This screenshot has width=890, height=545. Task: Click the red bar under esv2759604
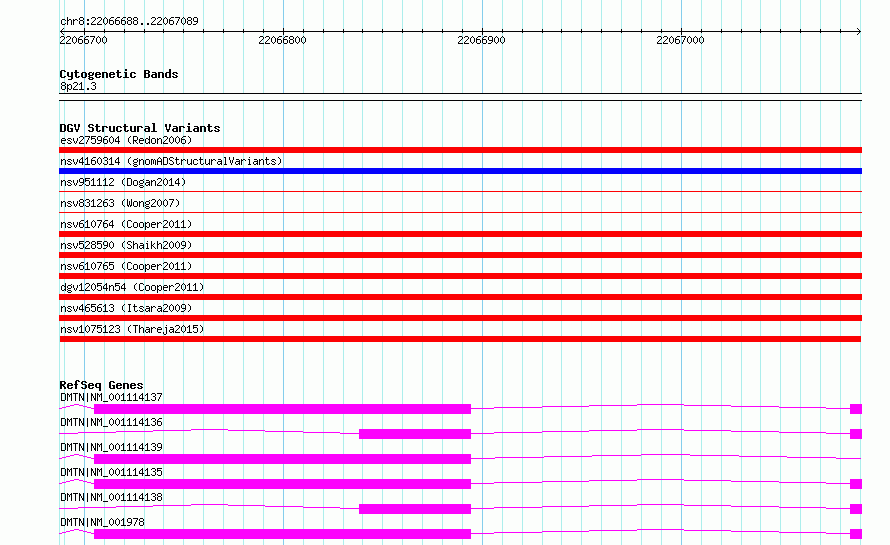pos(460,150)
